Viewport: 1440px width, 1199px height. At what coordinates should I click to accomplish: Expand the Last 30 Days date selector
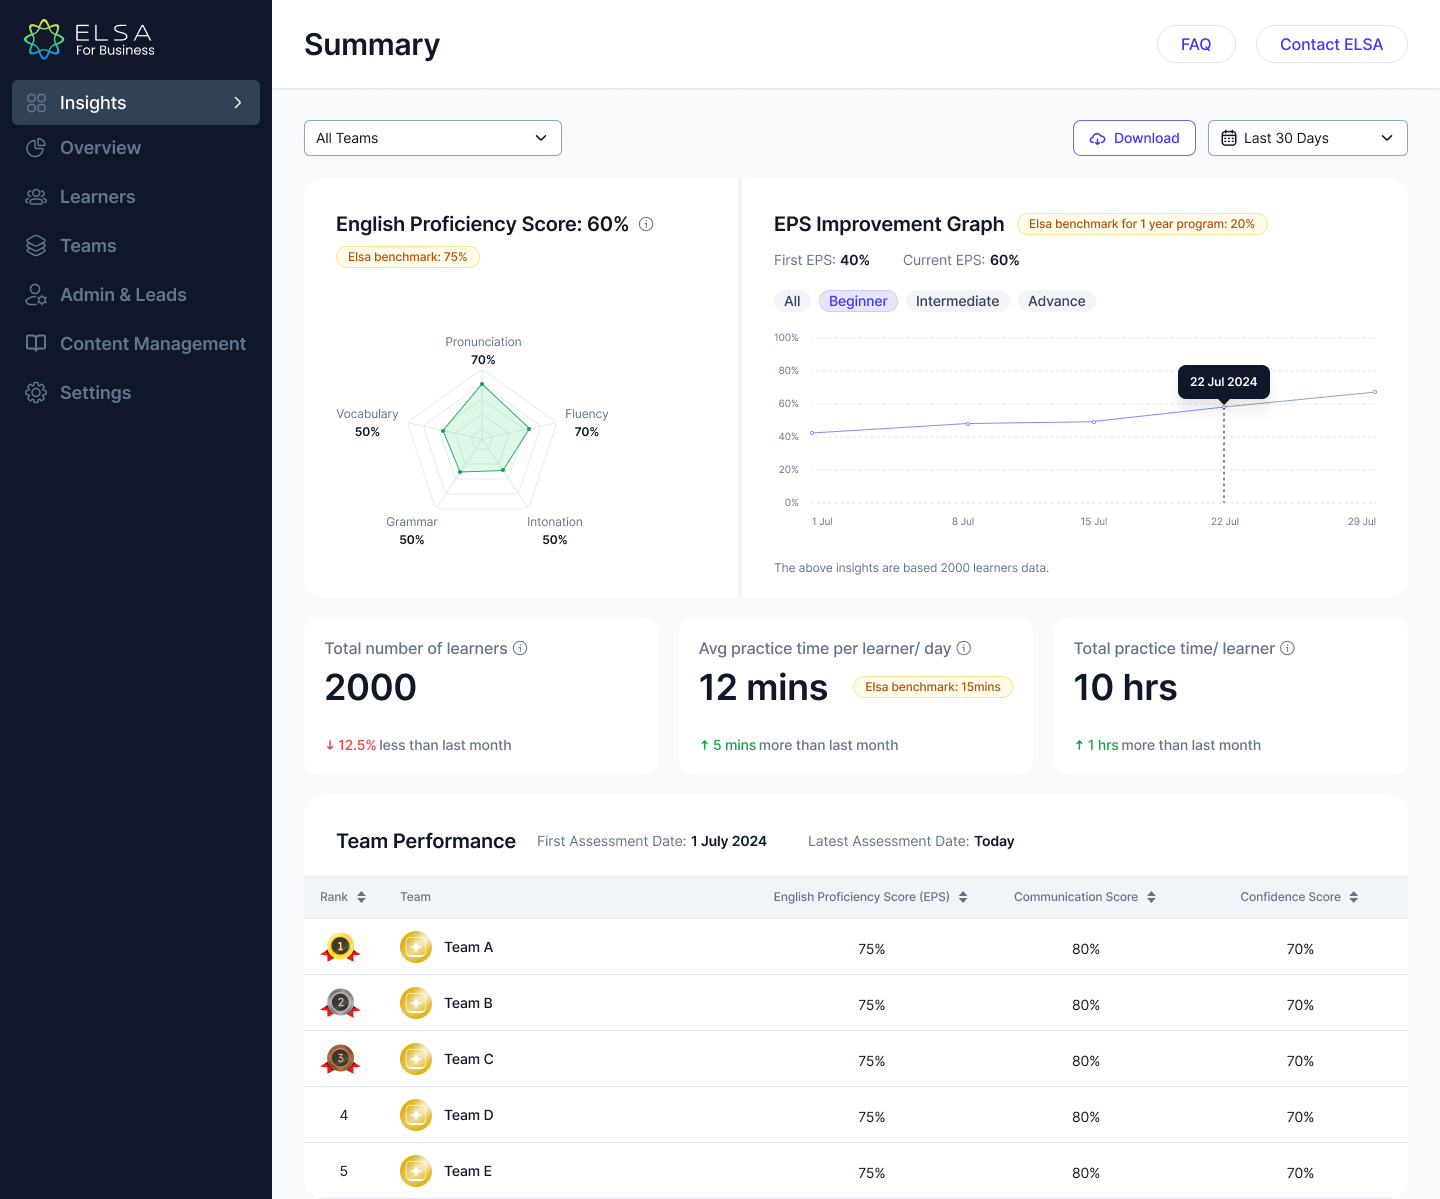coord(1307,138)
